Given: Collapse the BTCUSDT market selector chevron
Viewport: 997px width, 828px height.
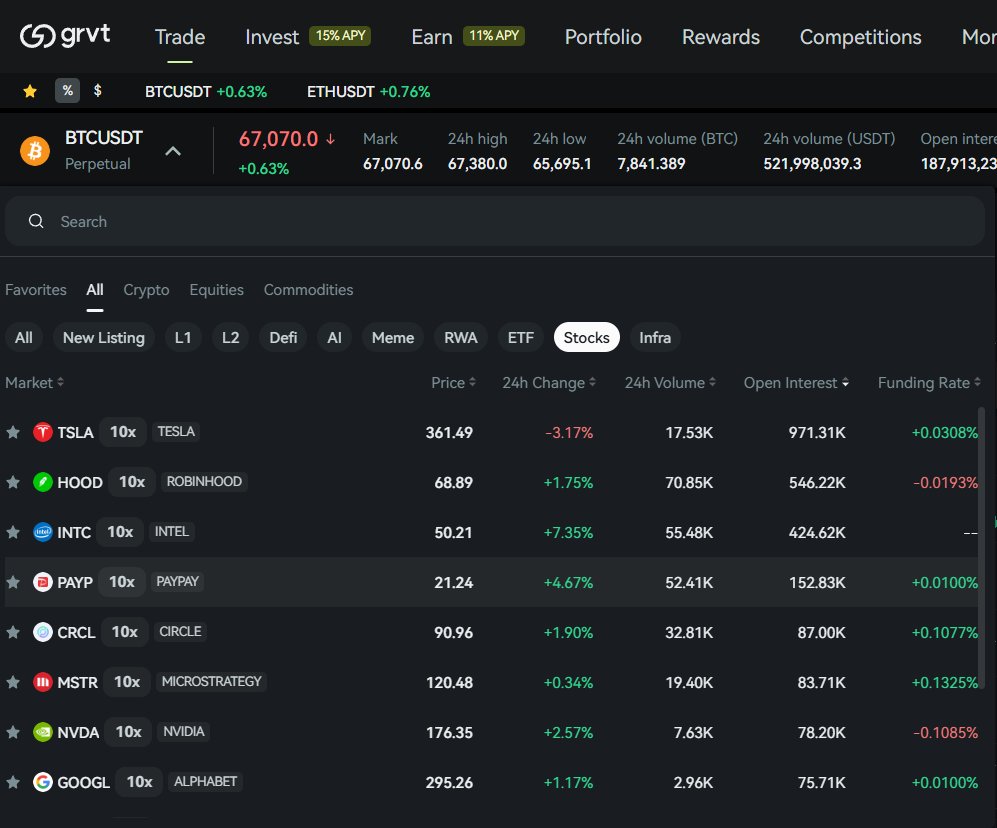Looking at the screenshot, I should coord(173,151).
